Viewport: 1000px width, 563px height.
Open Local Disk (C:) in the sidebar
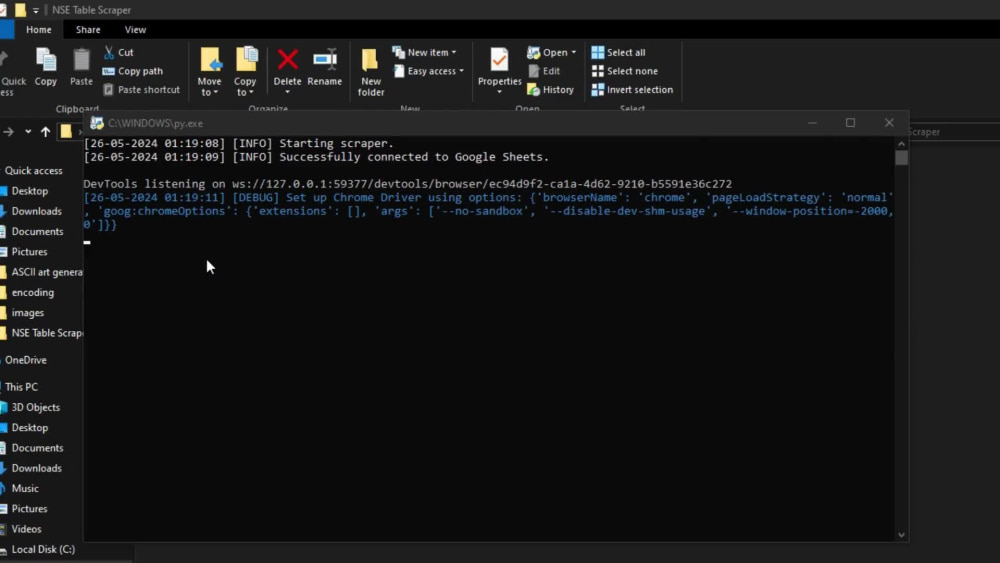click(x=43, y=549)
